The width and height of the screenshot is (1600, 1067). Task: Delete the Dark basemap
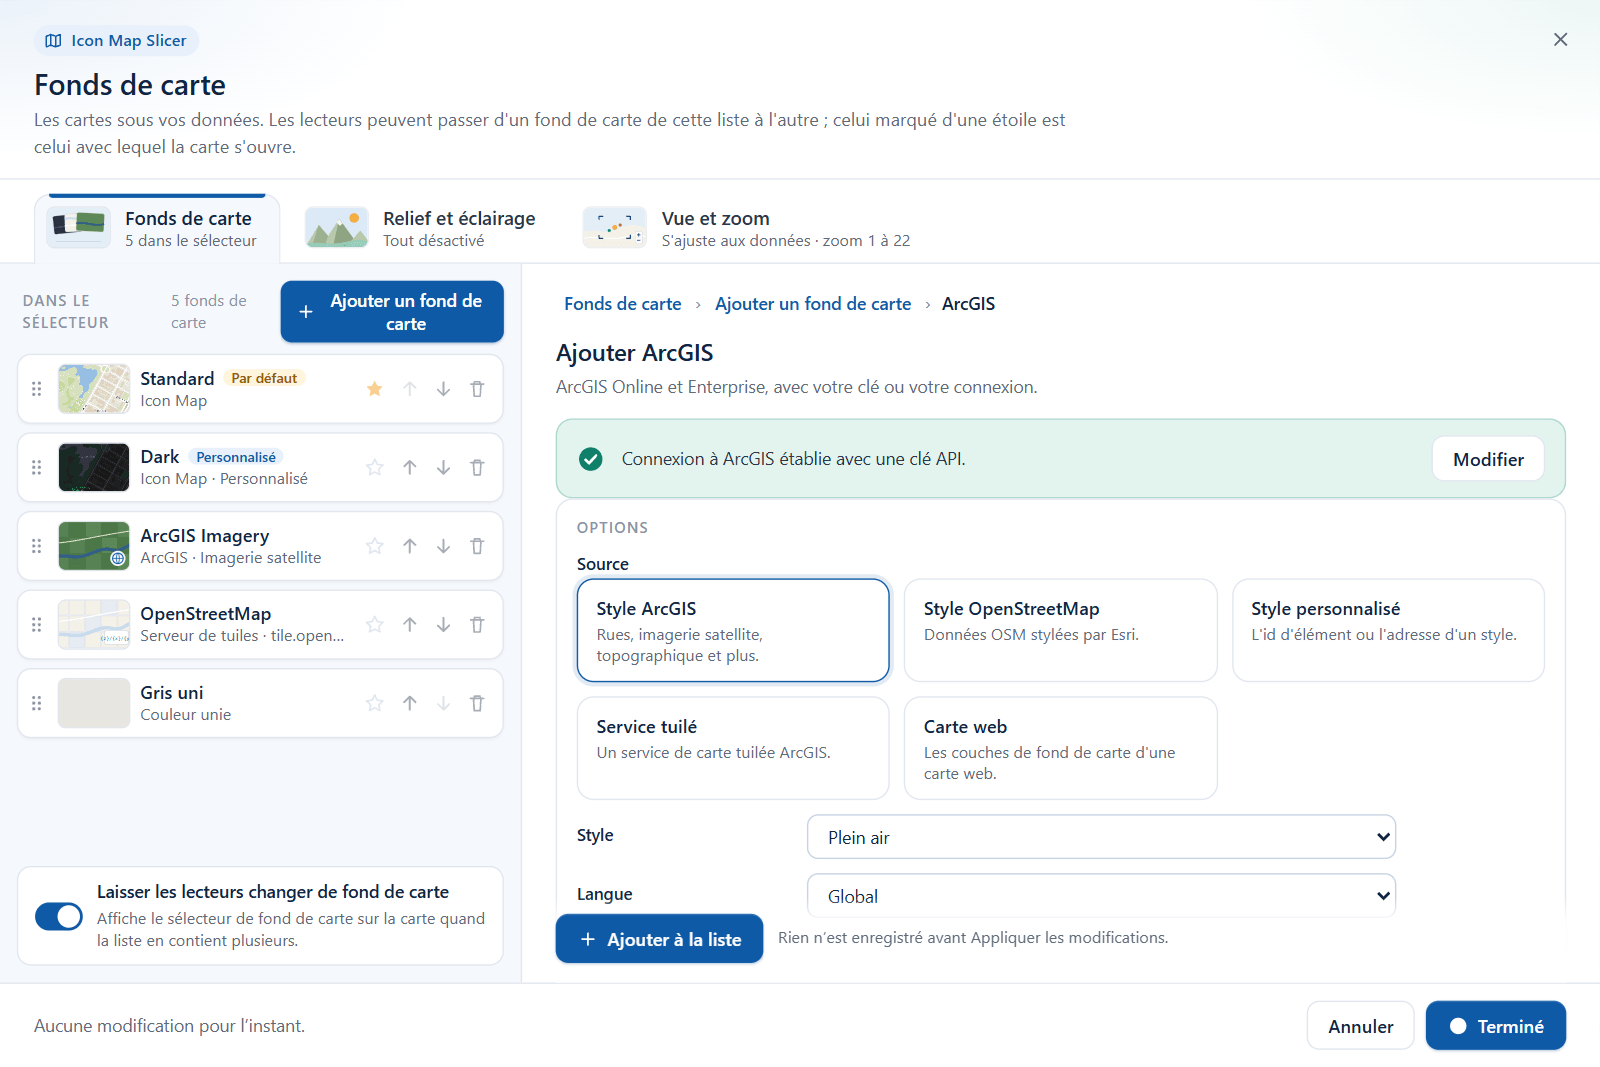(x=477, y=467)
